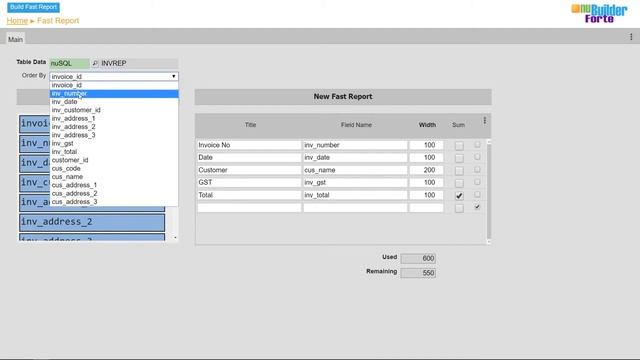
Task: Toggle Sum checkbox for GST row
Action: (459, 183)
